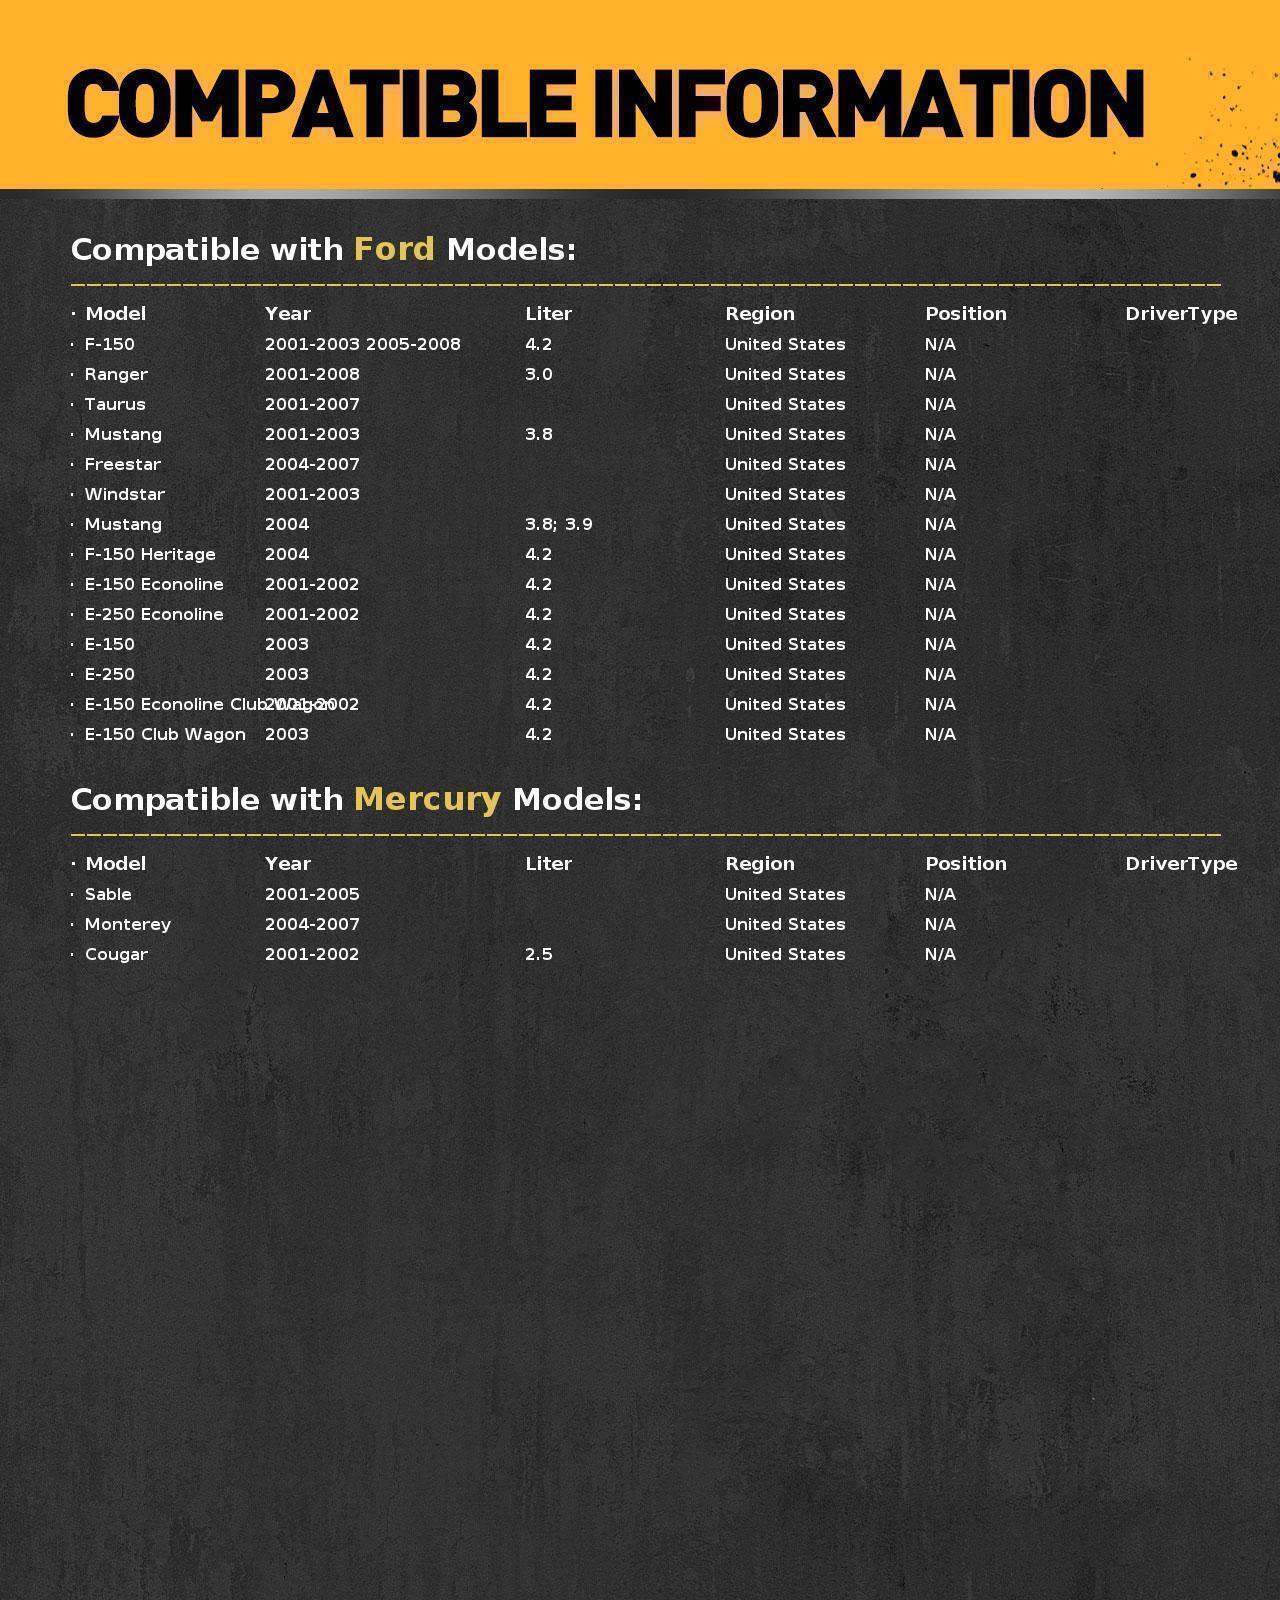Image resolution: width=1280 pixels, height=1600 pixels.
Task: Click the Mustang name in the 2004 row
Action: coord(123,524)
